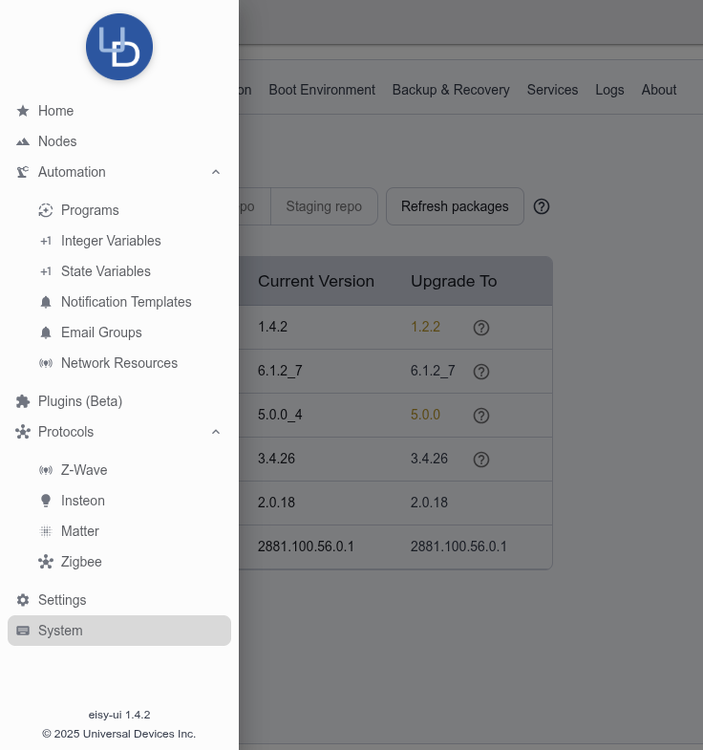703x750 pixels.
Task: Click the Universal Devices Inc. copyright text
Action: 119,734
